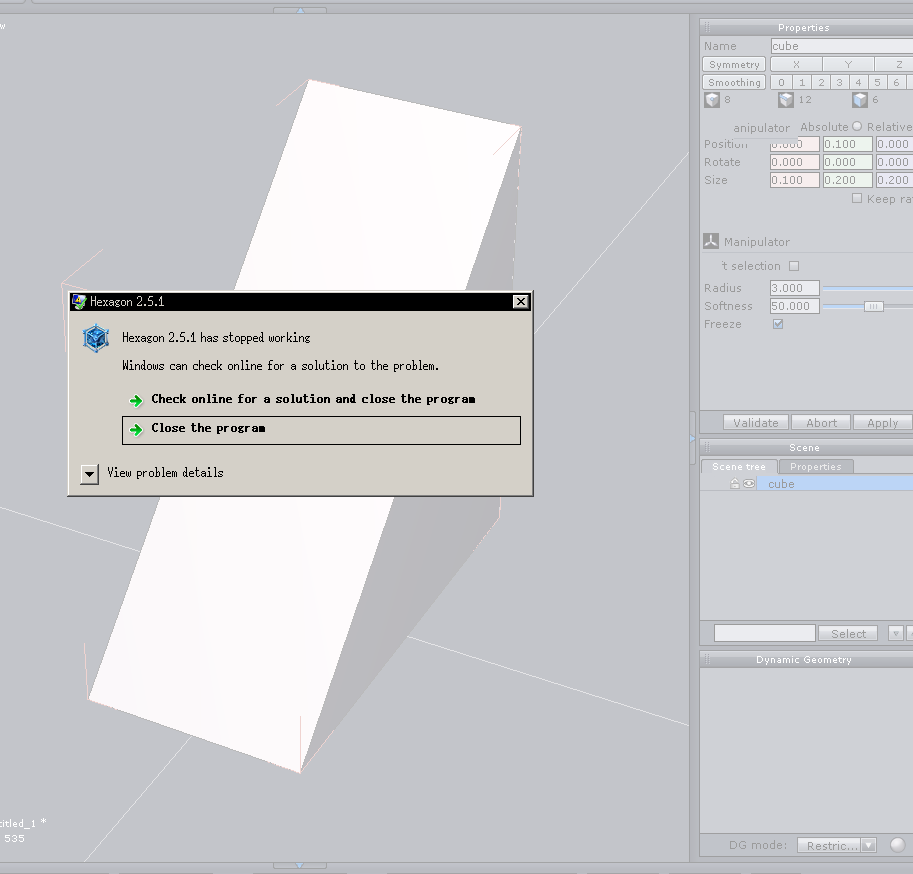Viewport: 913px width, 874px height.
Task: Toggle symmetry Y axis
Action: pos(848,64)
